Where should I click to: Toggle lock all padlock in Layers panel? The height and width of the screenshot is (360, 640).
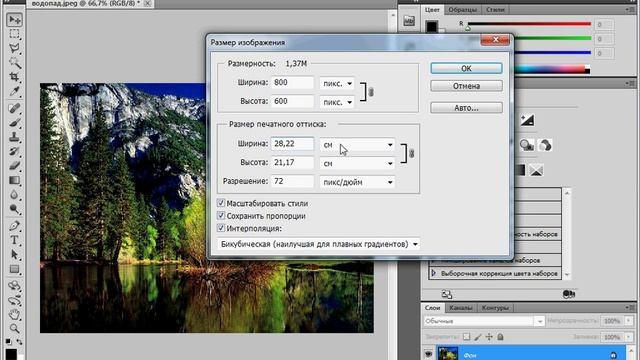(500, 337)
